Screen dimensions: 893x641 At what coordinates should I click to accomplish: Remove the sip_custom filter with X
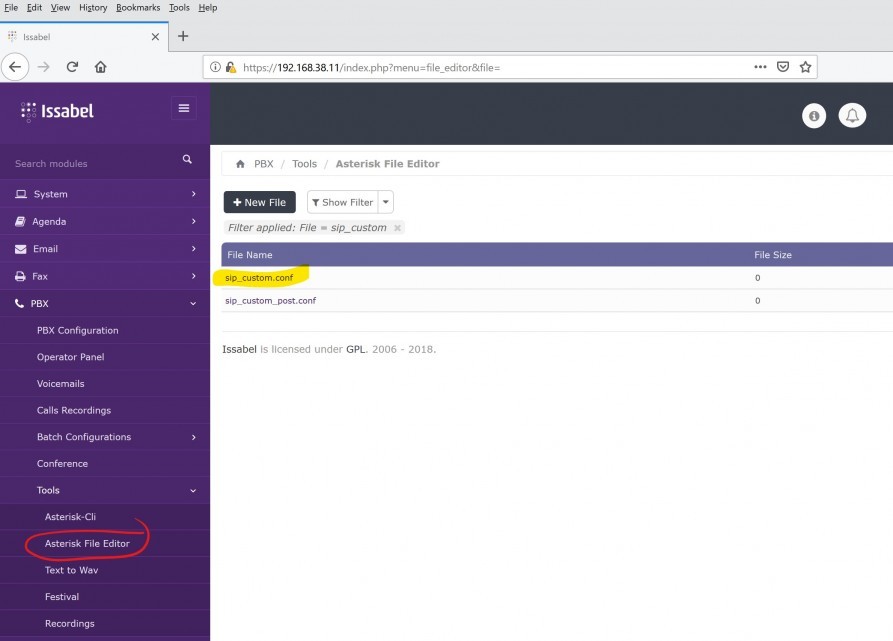[x=398, y=228]
